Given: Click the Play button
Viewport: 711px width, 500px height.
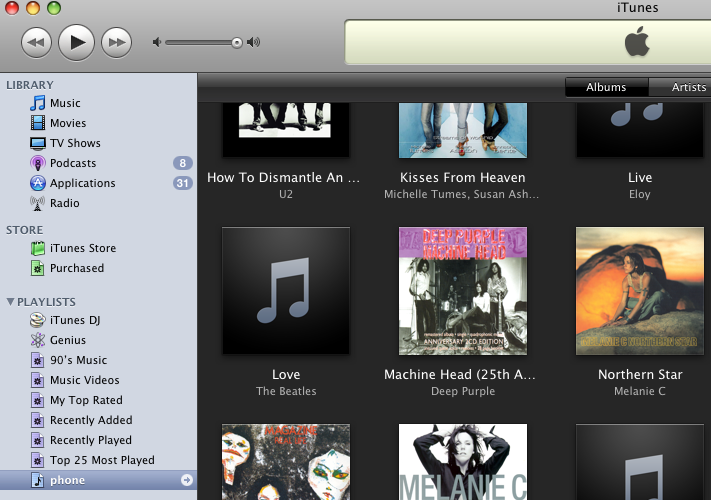Looking at the screenshot, I should 77,43.
